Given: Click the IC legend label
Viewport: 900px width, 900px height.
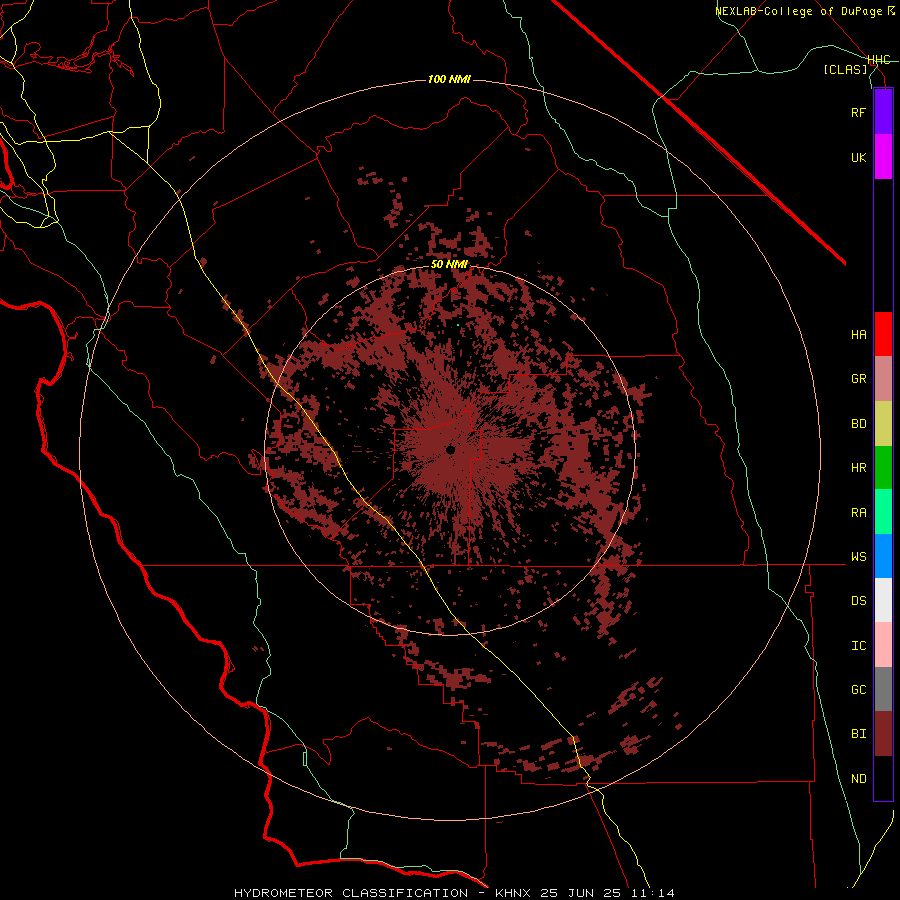Looking at the screenshot, I should 858,646.
